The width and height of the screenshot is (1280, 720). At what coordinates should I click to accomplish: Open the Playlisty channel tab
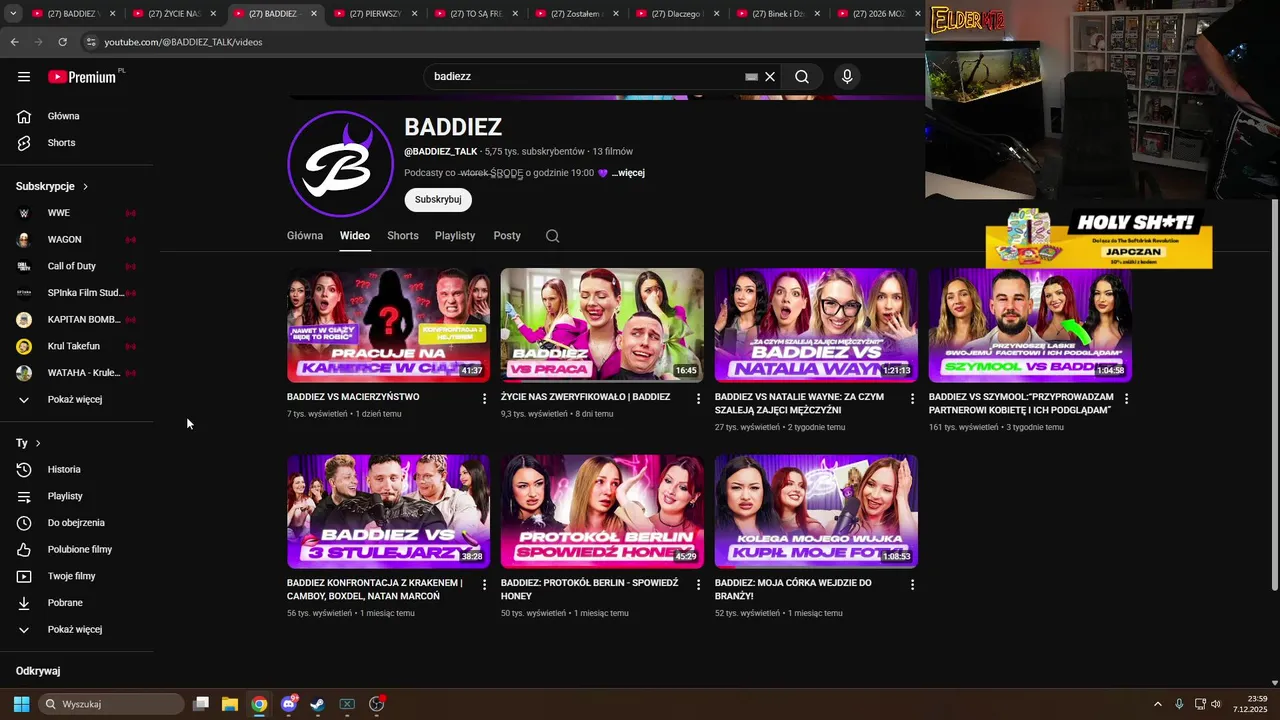click(x=455, y=236)
